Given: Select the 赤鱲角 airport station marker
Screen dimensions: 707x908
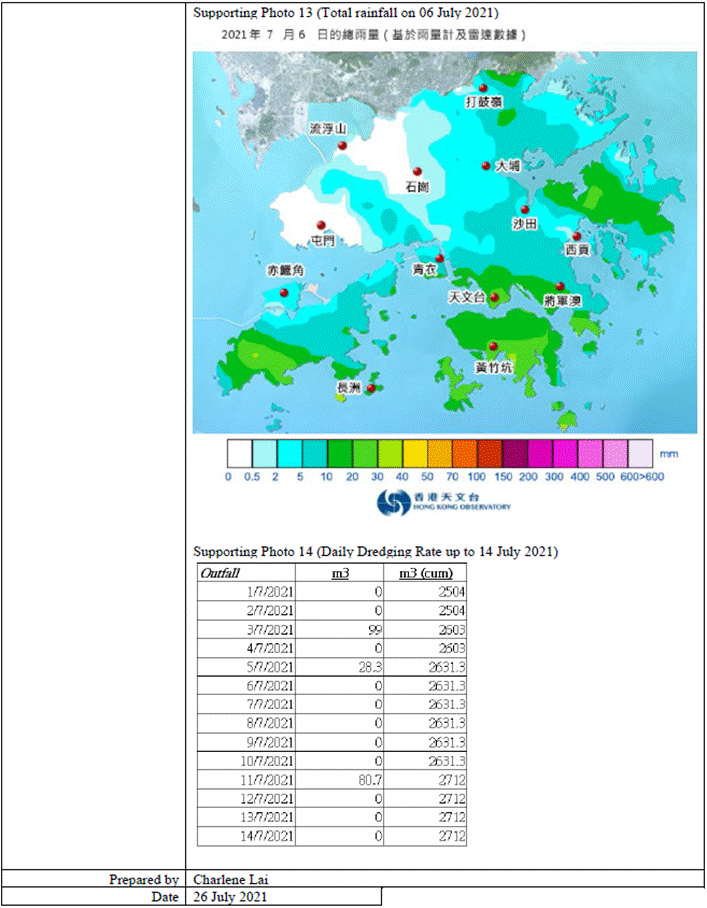Looking at the screenshot, I should click(x=284, y=292).
